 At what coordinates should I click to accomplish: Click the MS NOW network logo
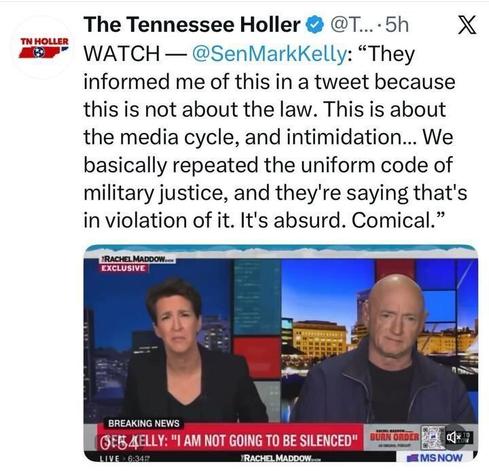tap(435, 457)
